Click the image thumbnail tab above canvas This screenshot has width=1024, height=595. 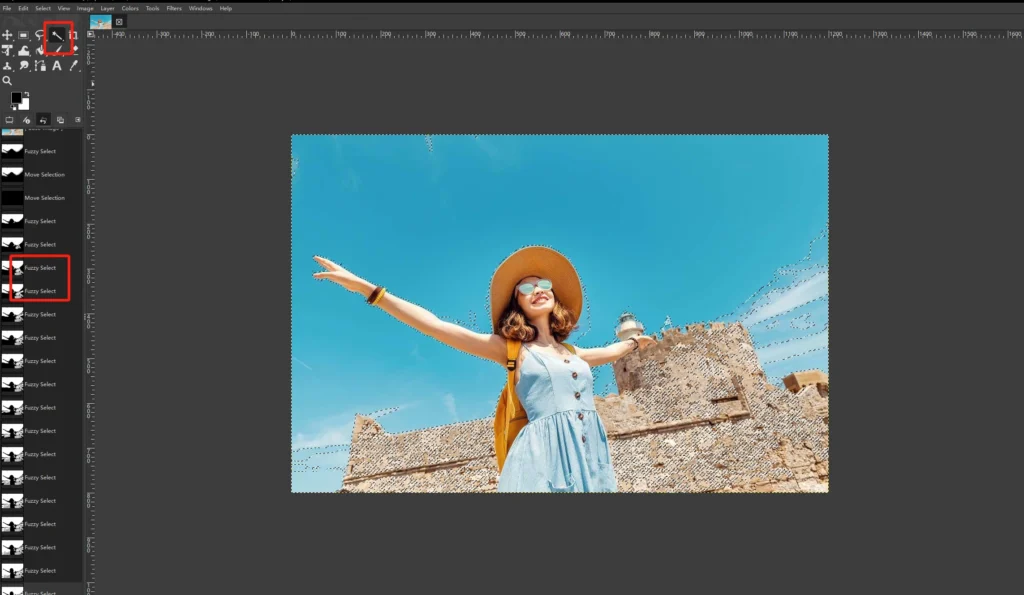101,22
